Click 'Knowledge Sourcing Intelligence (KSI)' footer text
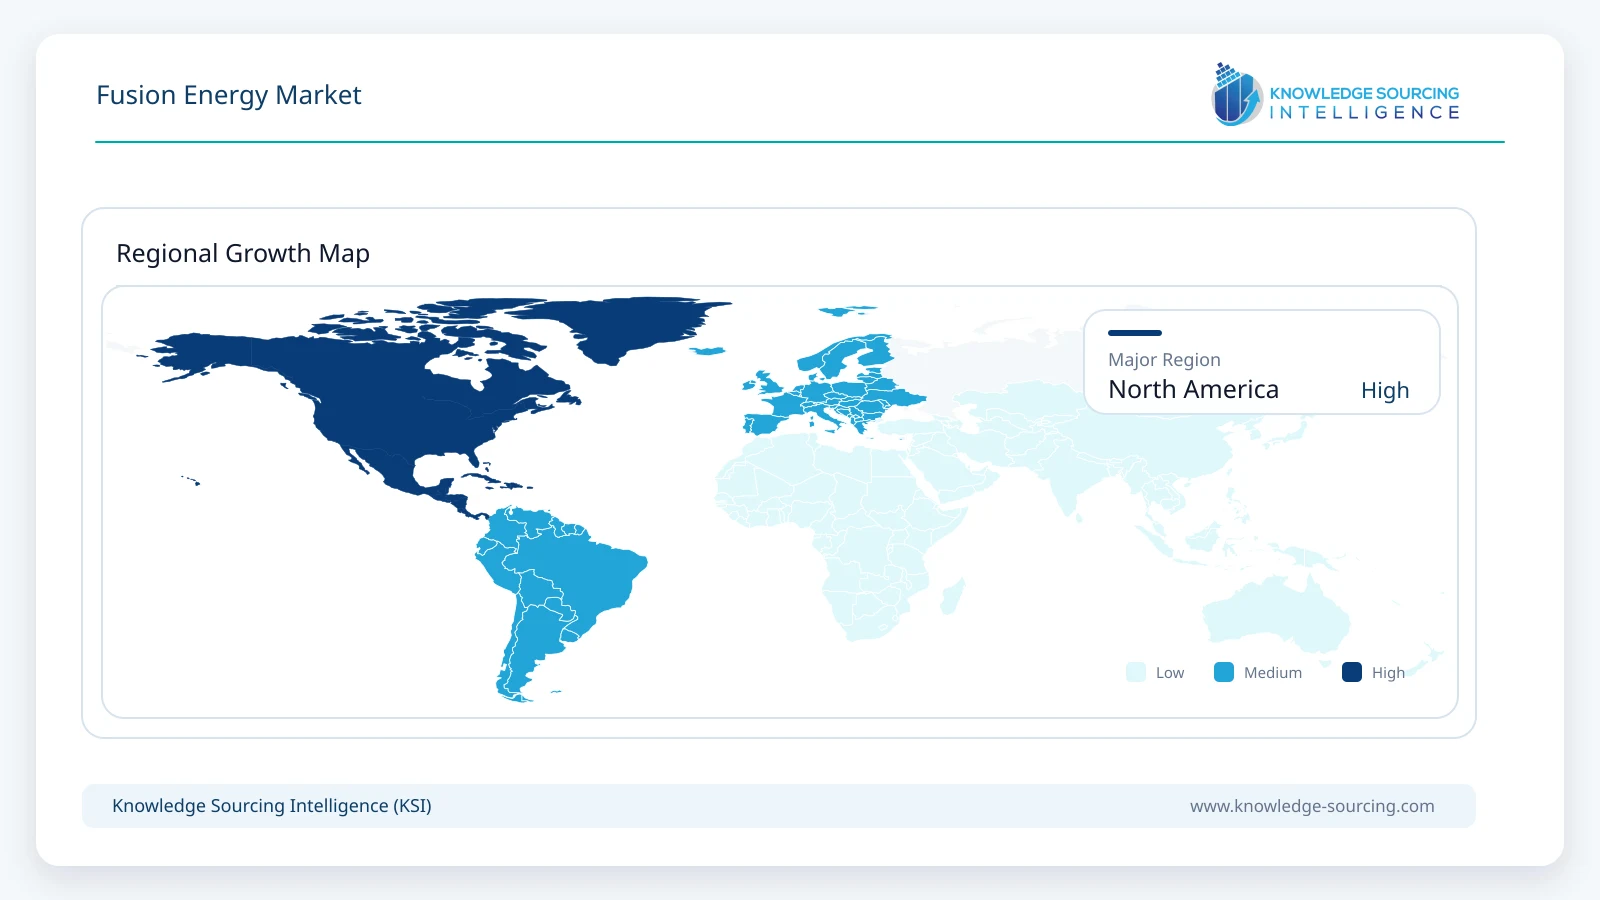1600x900 pixels. click(272, 806)
